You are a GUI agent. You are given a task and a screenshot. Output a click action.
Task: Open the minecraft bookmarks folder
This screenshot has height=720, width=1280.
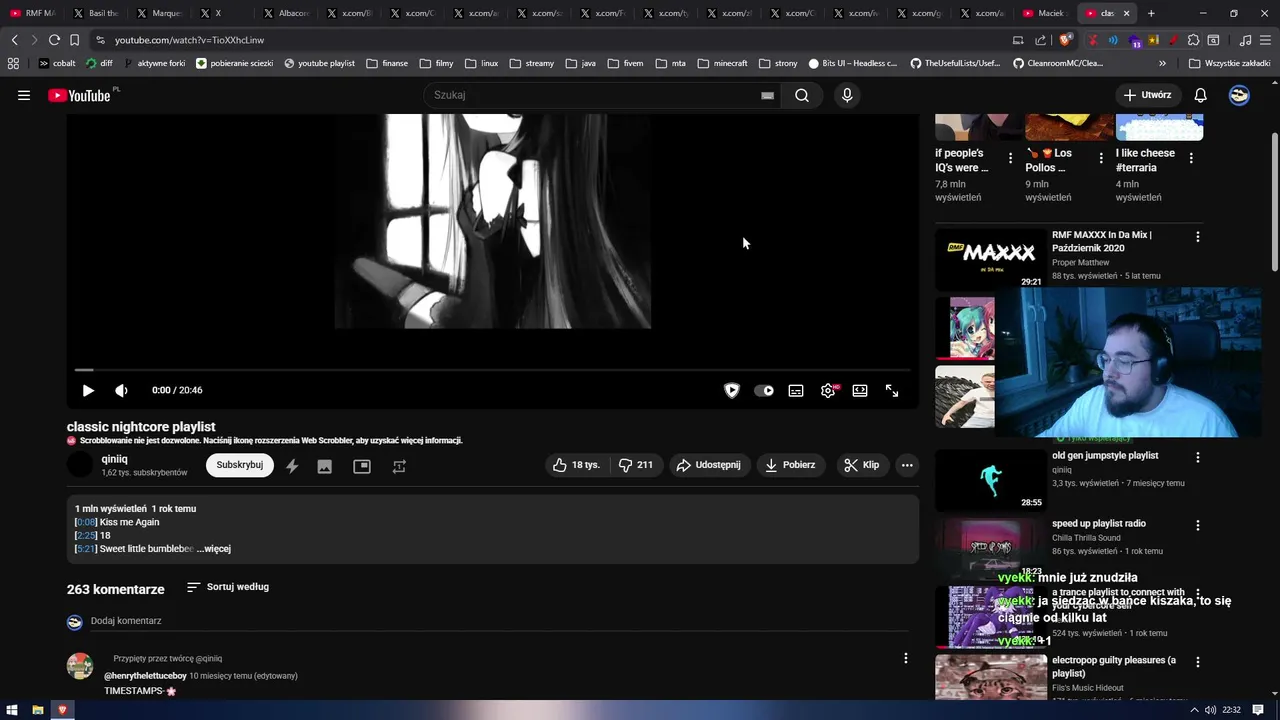[722, 63]
